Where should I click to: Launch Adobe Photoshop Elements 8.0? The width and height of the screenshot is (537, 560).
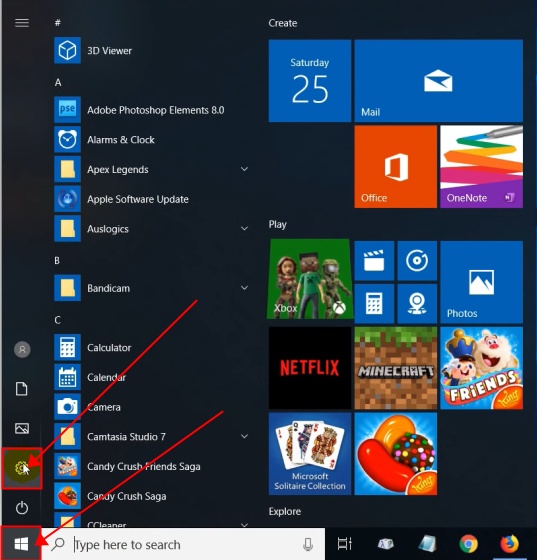pos(155,110)
